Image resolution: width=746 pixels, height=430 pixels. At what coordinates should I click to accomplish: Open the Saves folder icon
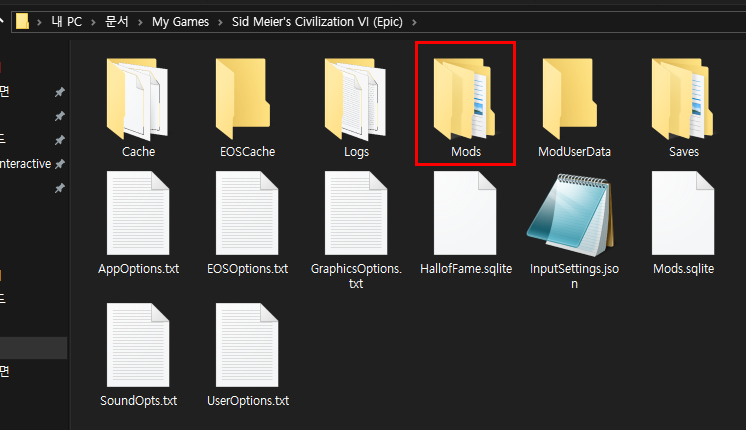point(682,99)
